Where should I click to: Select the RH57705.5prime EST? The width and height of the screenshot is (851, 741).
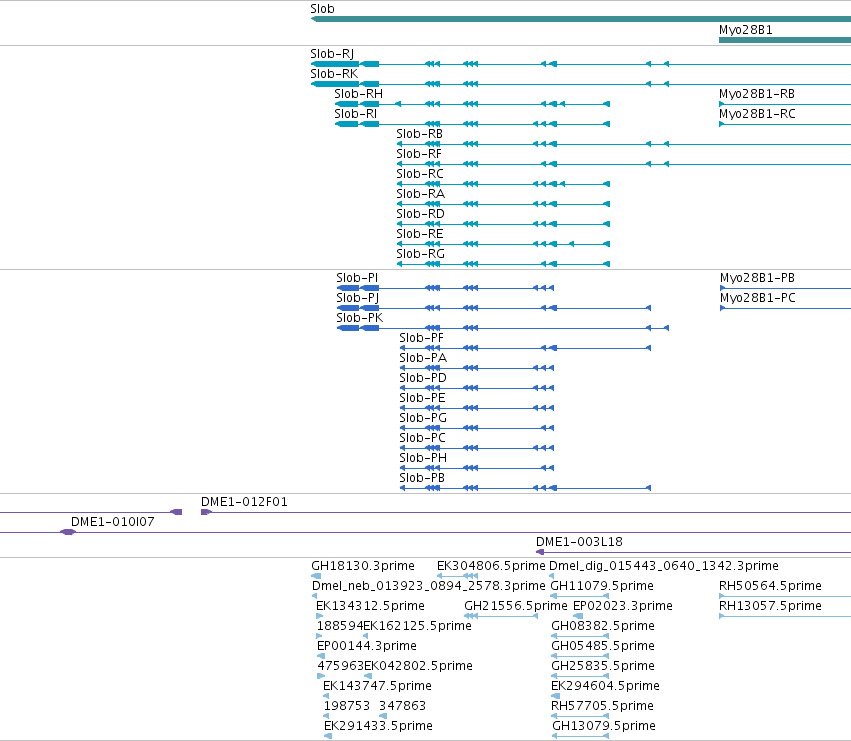pos(580,716)
